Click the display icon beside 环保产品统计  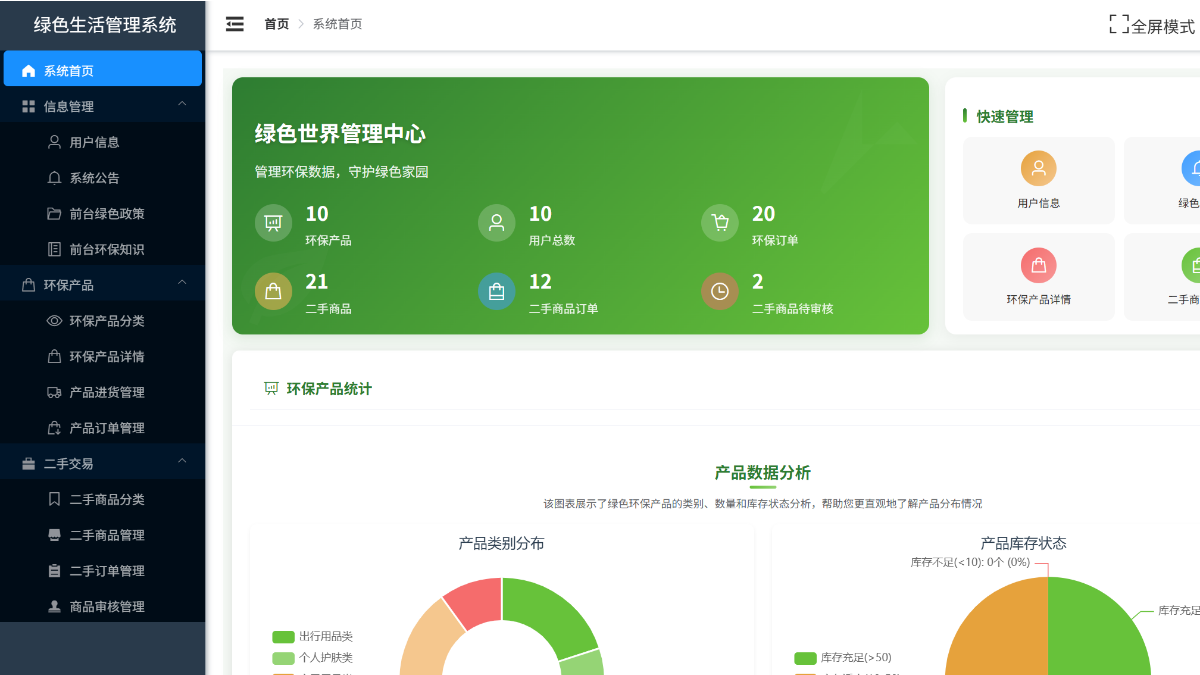coord(270,388)
